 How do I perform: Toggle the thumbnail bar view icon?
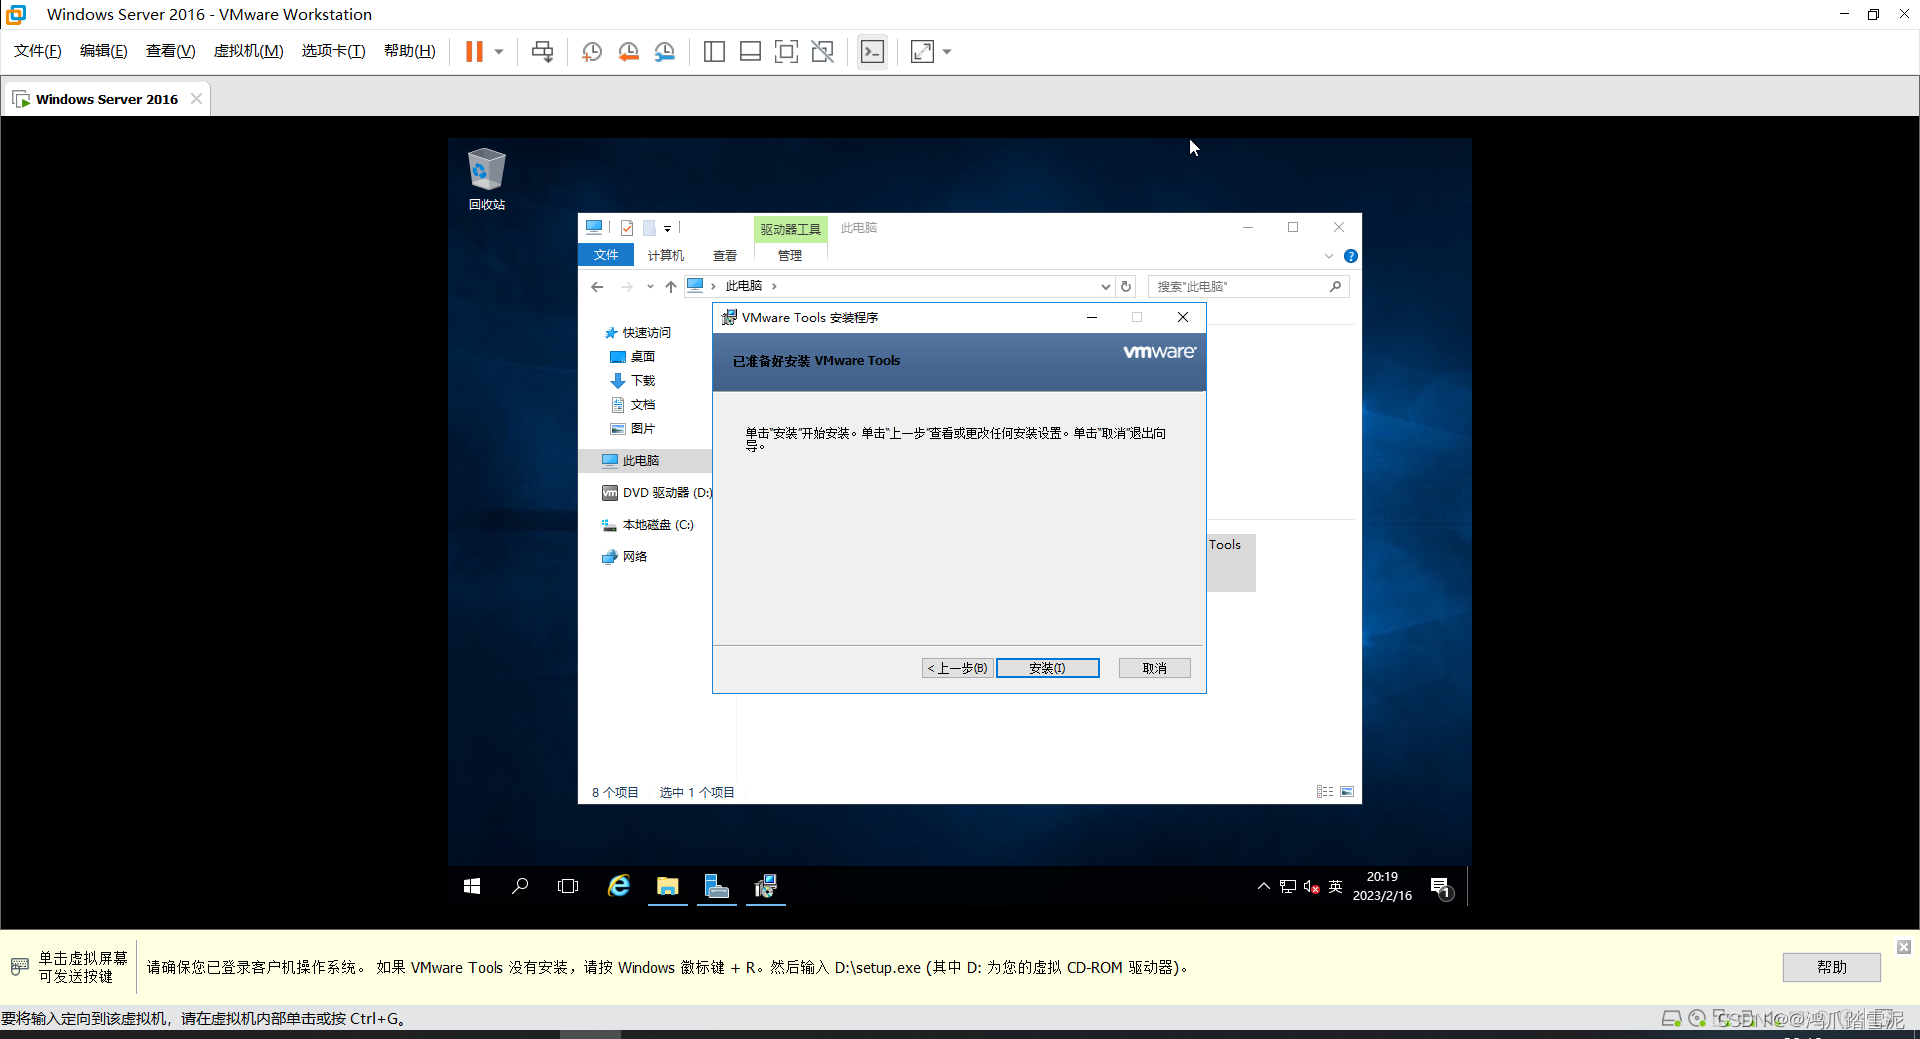pos(750,52)
